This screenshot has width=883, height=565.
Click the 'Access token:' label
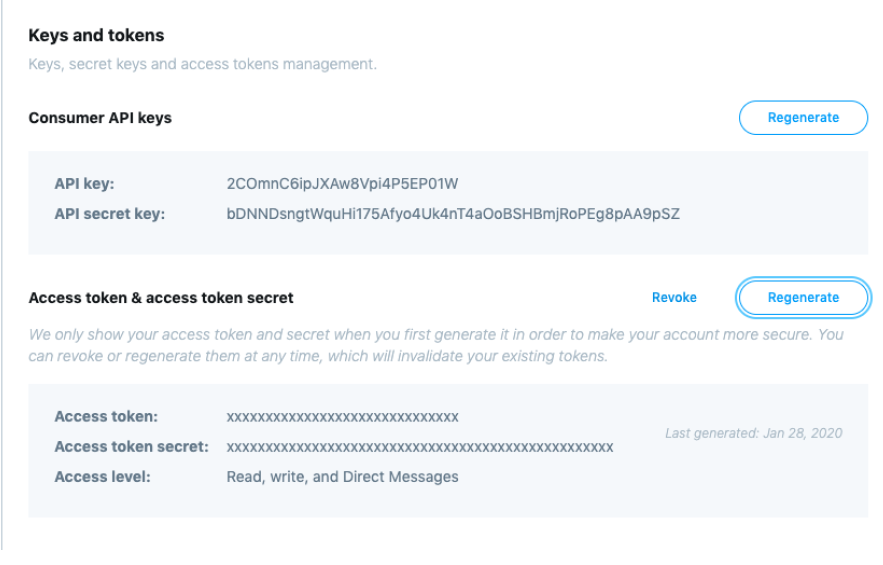[106, 417]
